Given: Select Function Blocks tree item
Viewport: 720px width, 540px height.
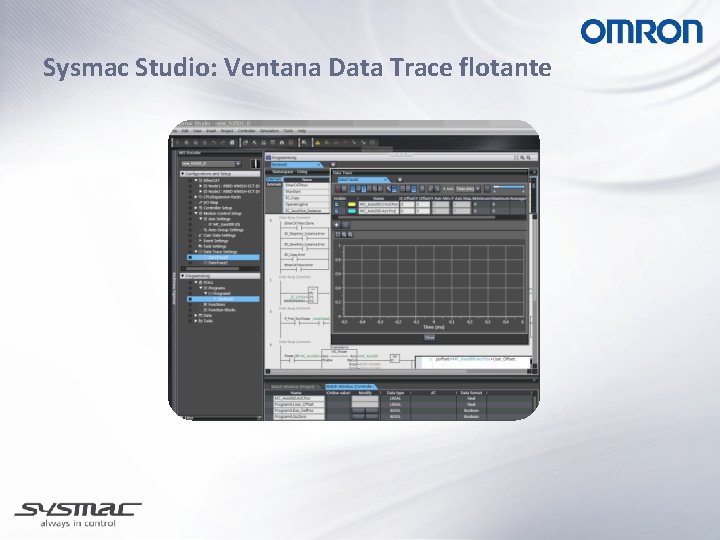Looking at the screenshot, I should (223, 310).
